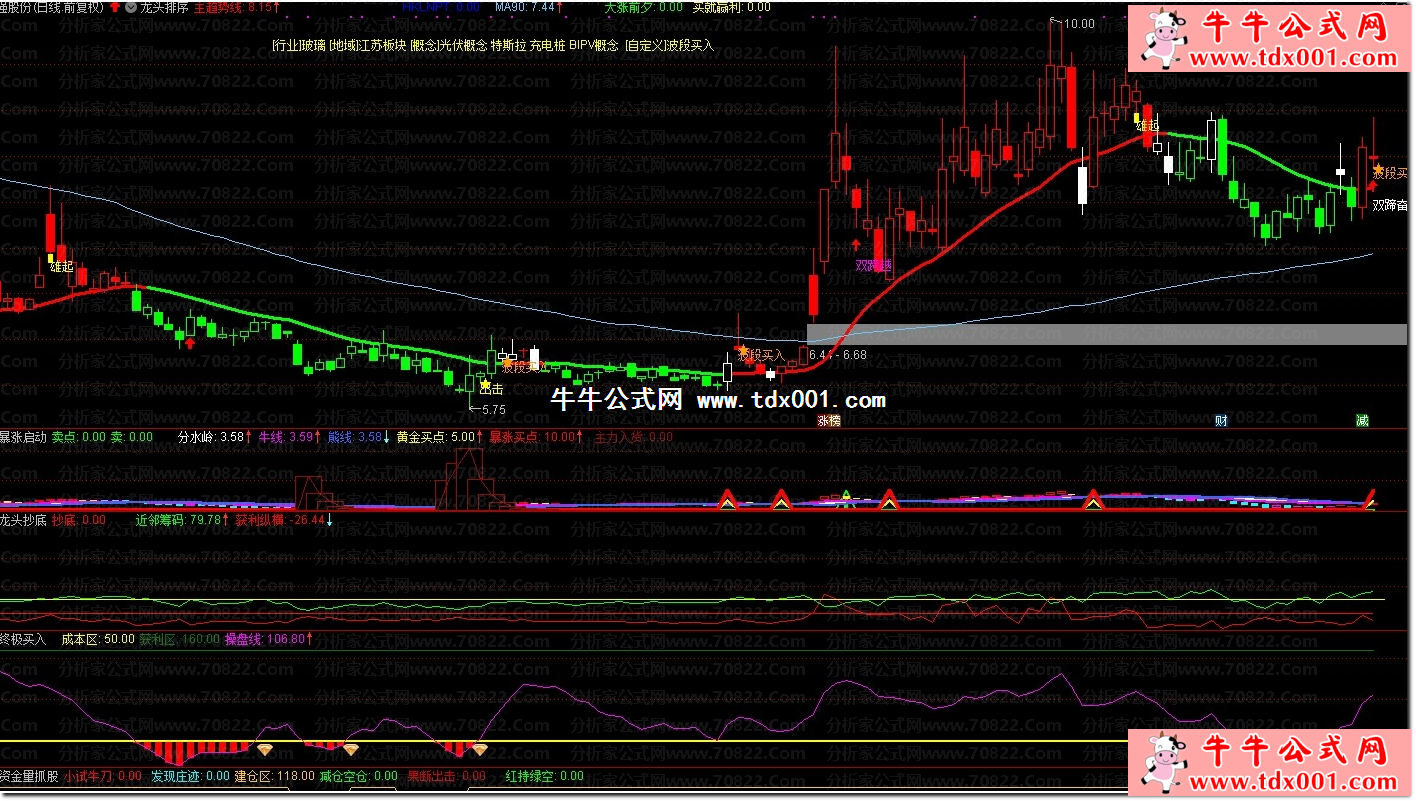Viewport: 1416px width, 801px height.
Task: Click the 涨榜 event marker on time axis
Action: pyautogui.click(x=829, y=421)
